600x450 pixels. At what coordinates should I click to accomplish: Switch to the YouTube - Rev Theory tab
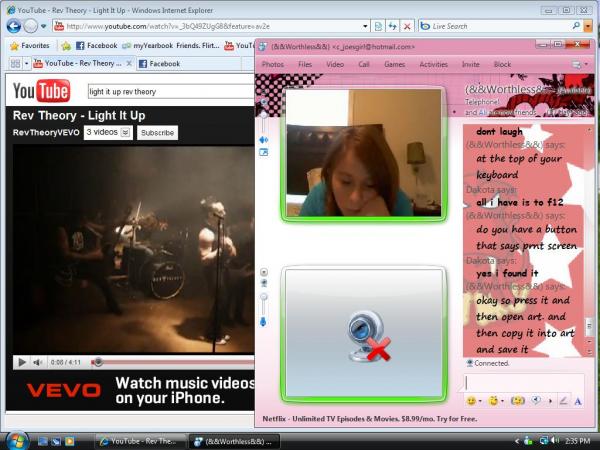(78, 64)
